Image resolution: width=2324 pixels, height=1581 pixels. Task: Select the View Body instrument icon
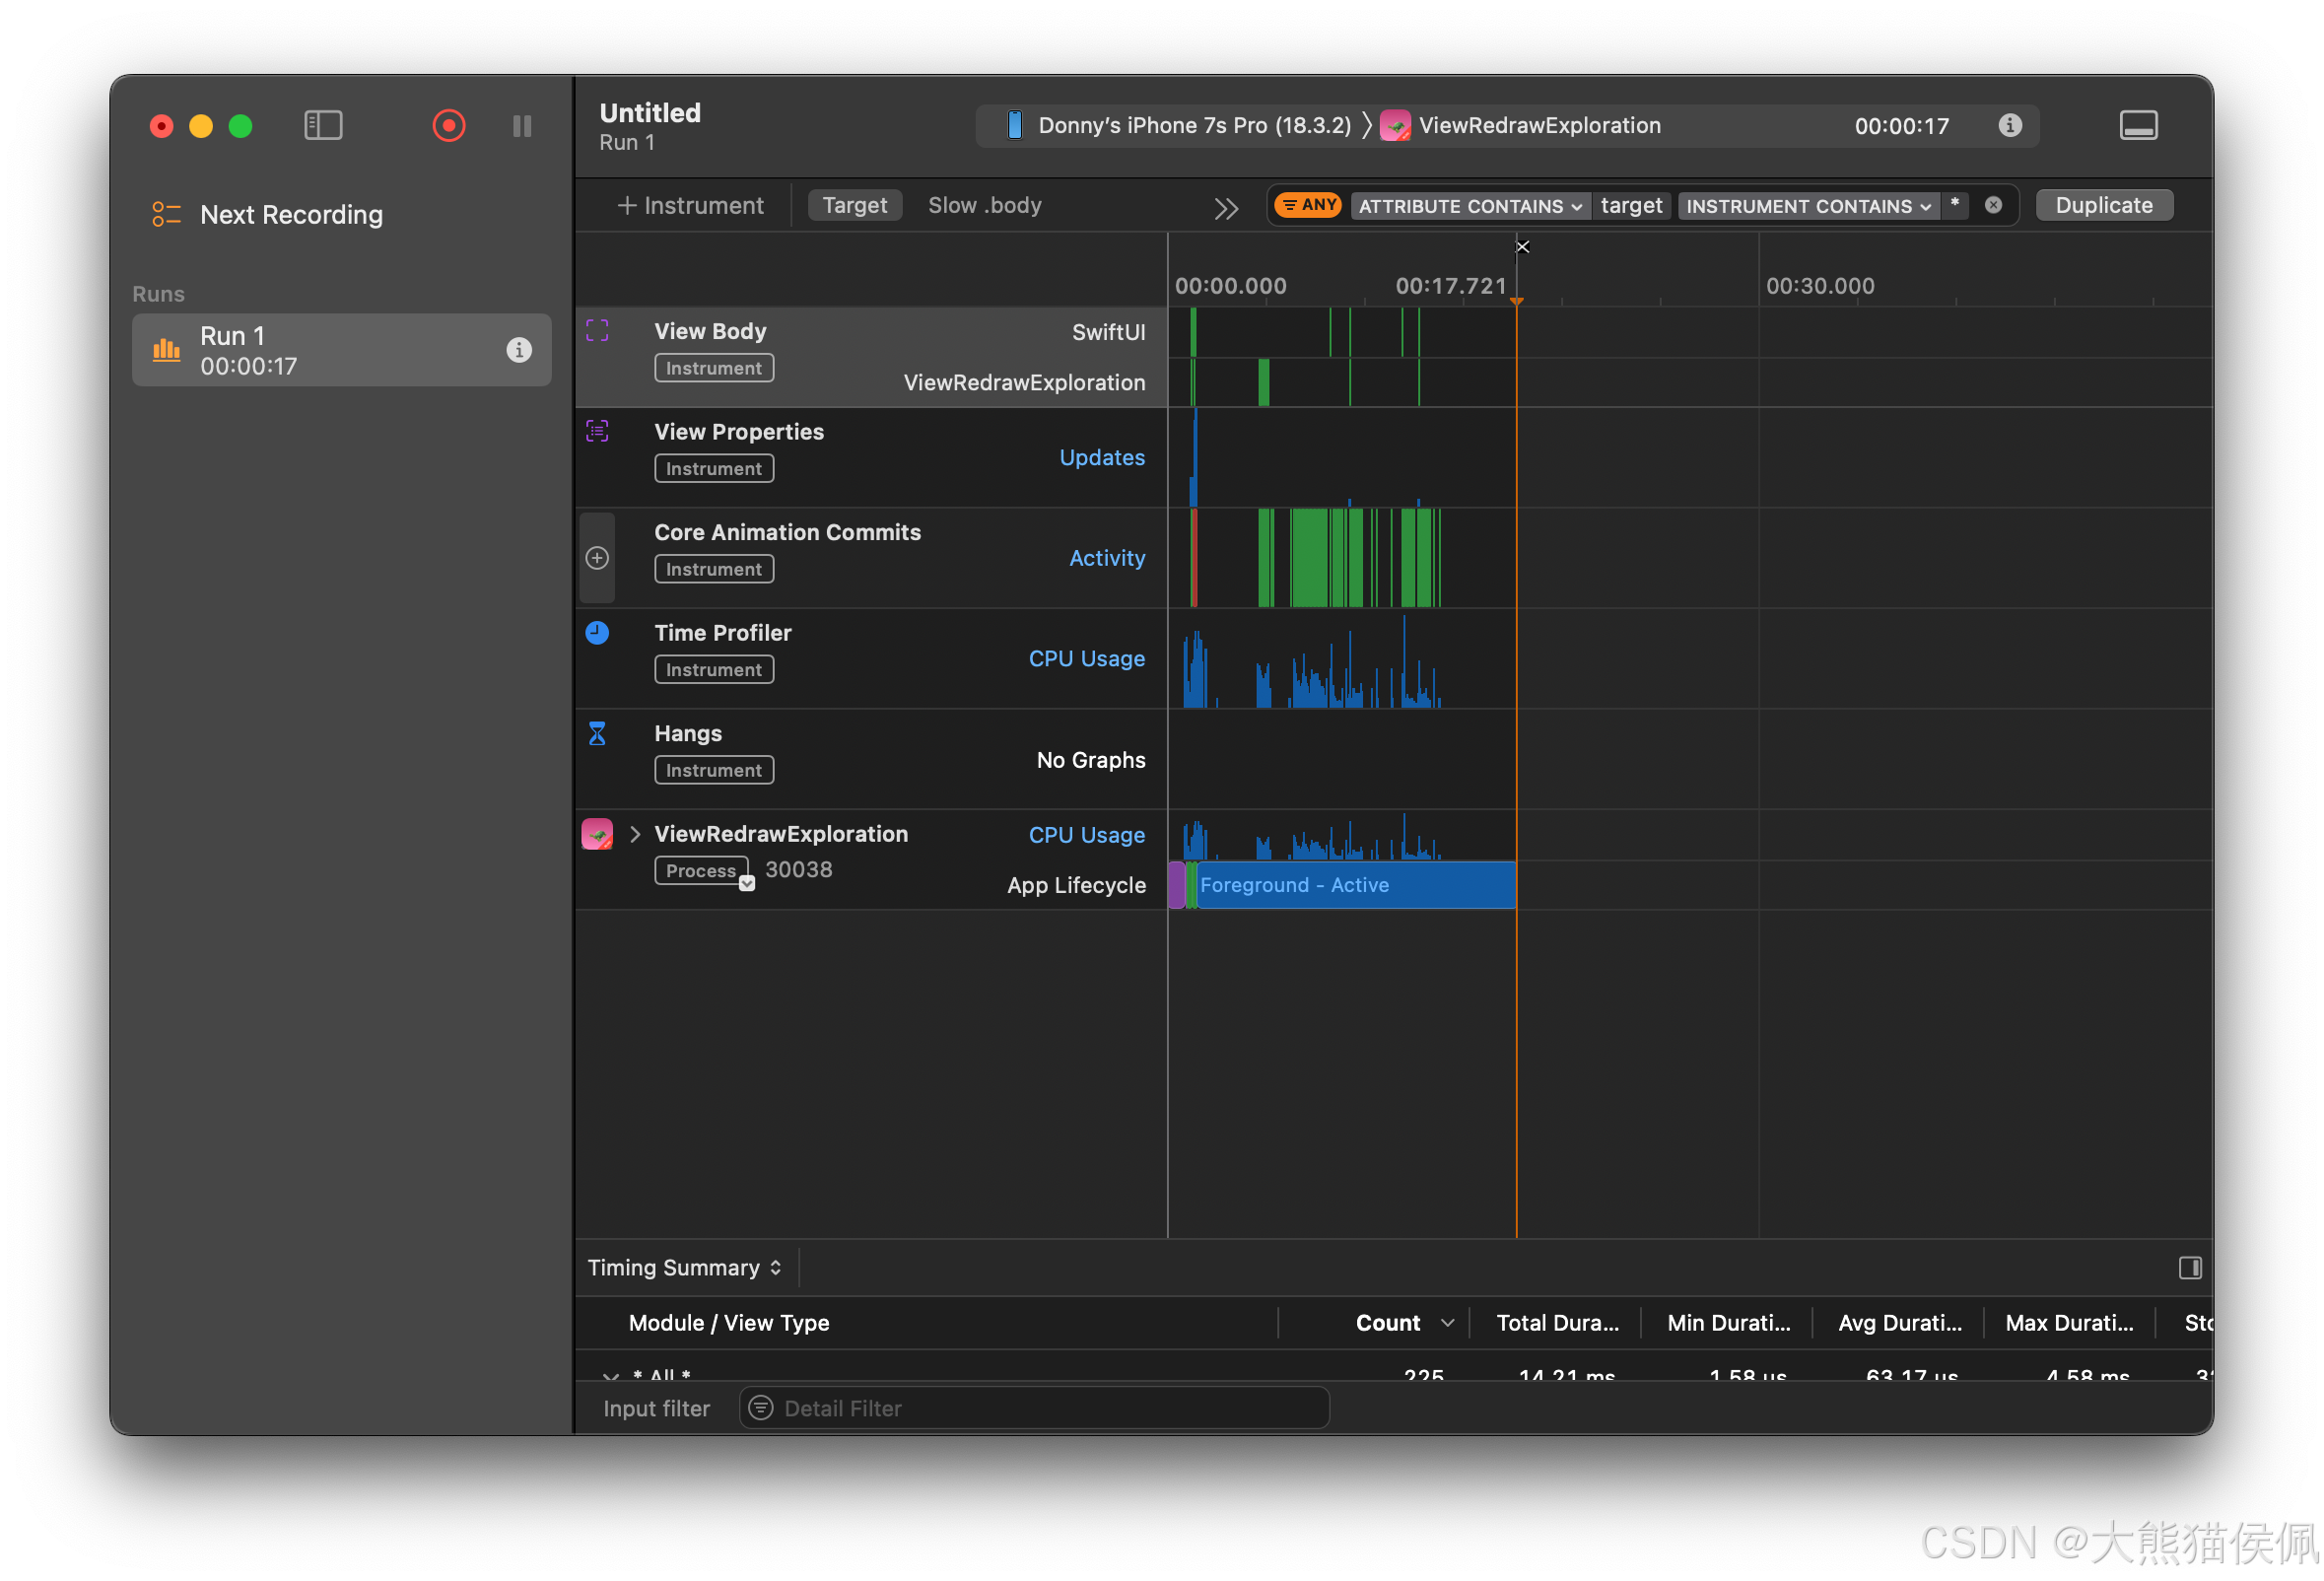coord(597,331)
